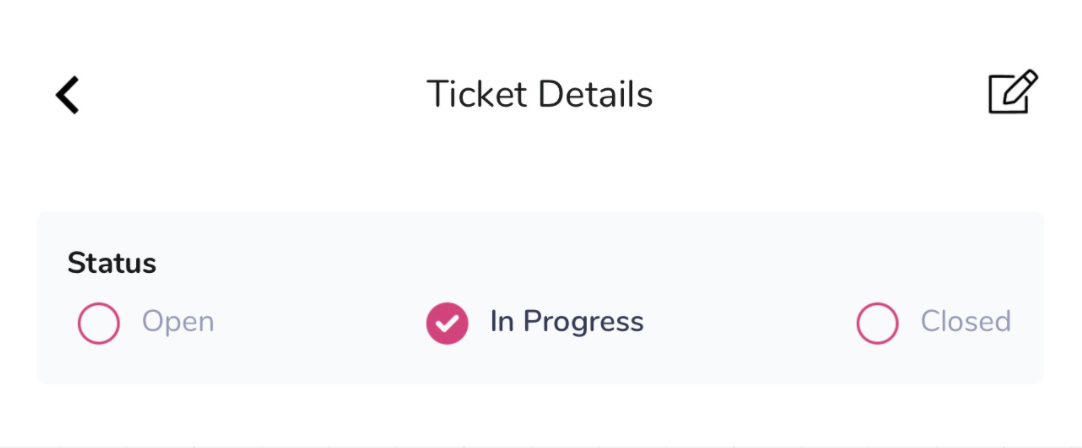Viewport: 1082px width, 448px height.
Task: Set ticket status to Open
Action: tap(99, 323)
